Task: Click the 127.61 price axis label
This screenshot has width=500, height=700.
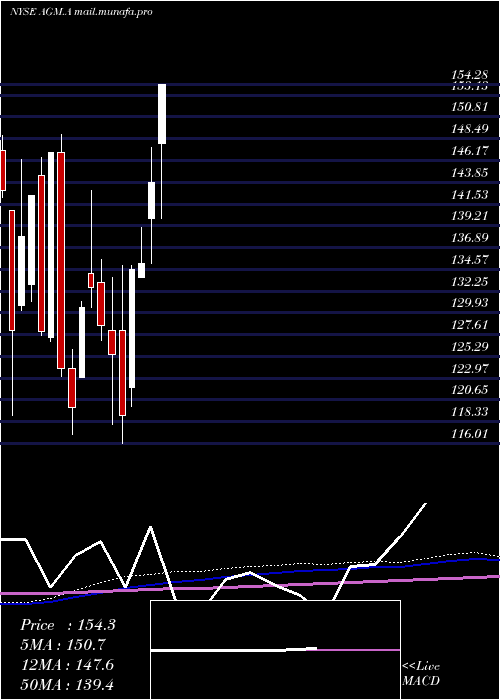Action: (x=468, y=325)
